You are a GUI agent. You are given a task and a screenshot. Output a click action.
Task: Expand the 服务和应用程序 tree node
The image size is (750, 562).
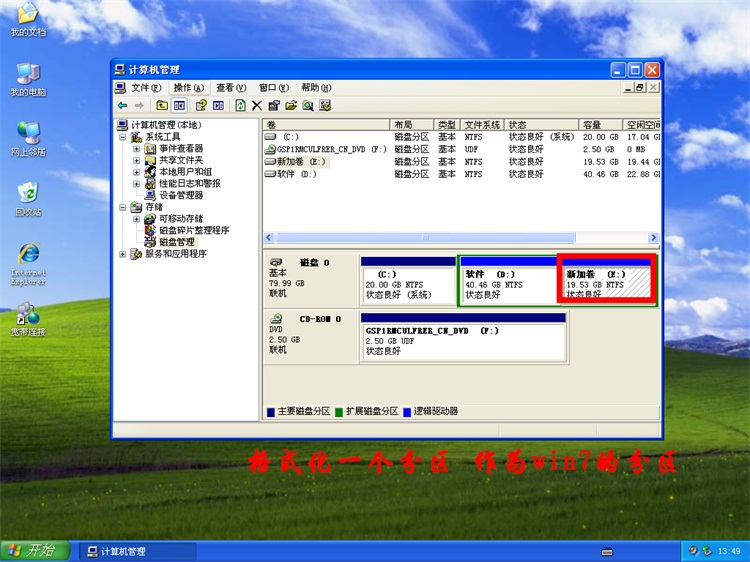pyautogui.click(x=123, y=254)
